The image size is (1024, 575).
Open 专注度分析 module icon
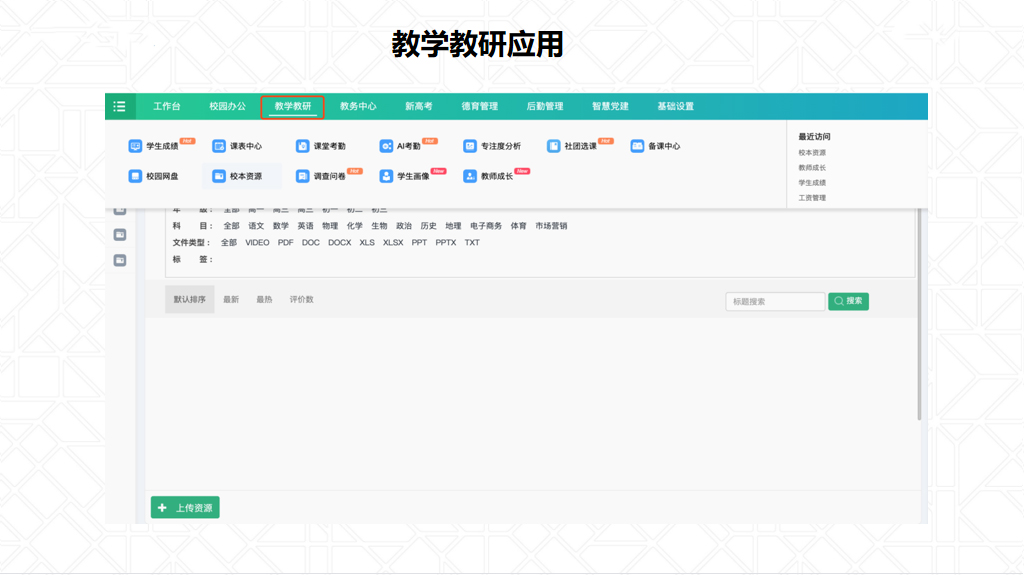(x=470, y=146)
